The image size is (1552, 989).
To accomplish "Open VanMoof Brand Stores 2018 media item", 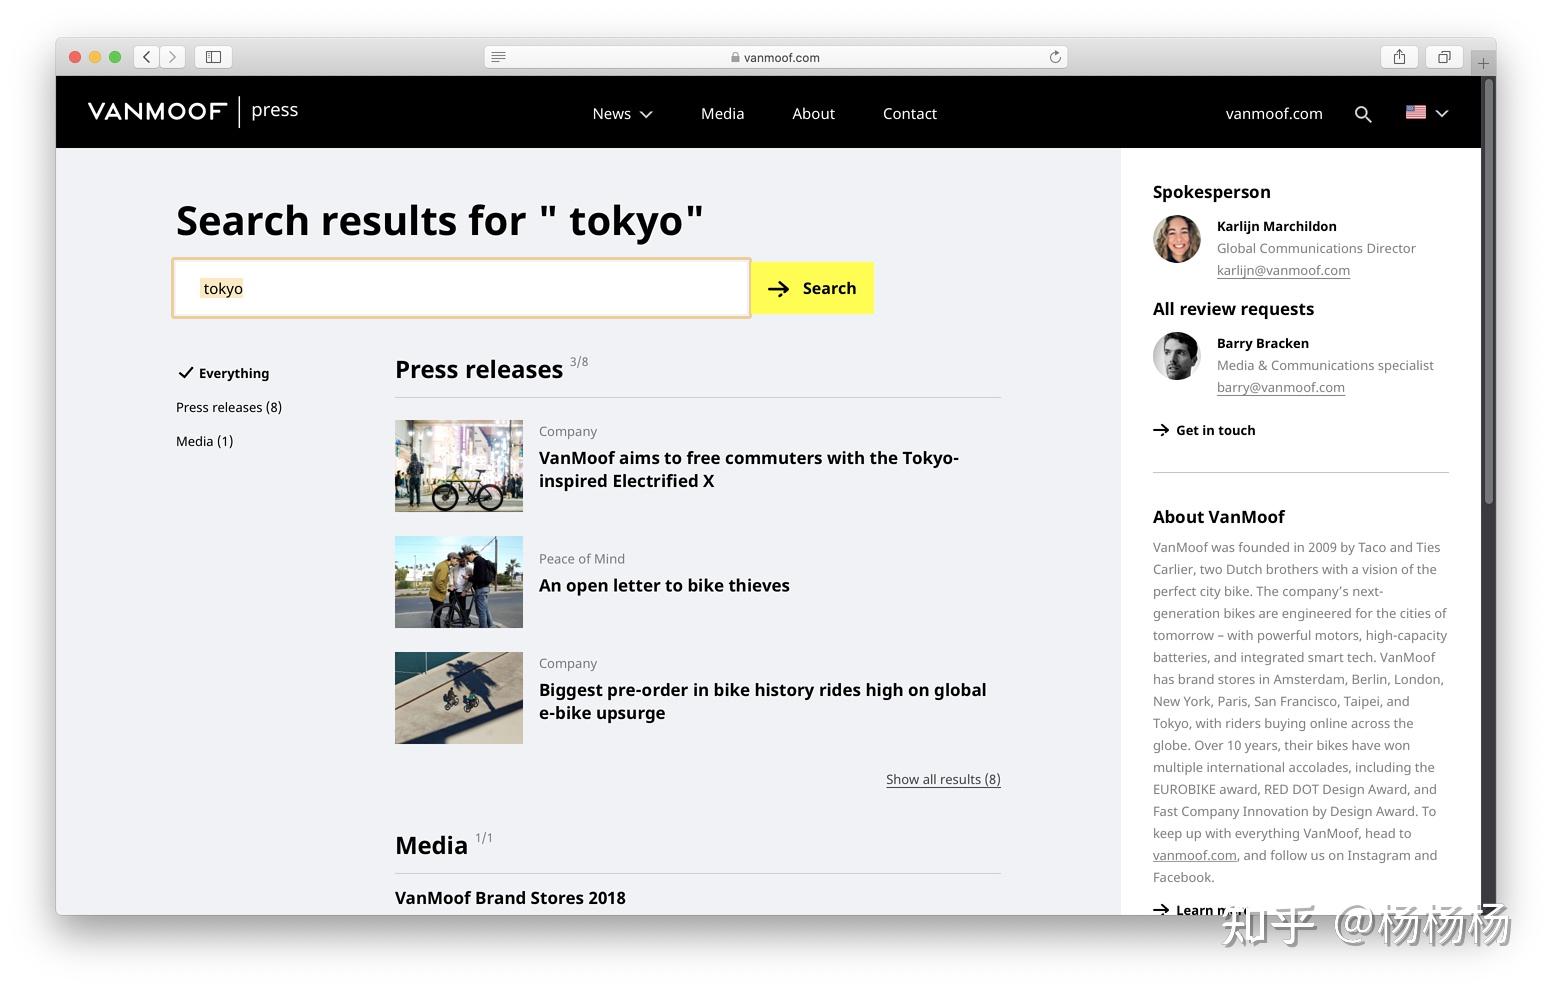I will 510,898.
